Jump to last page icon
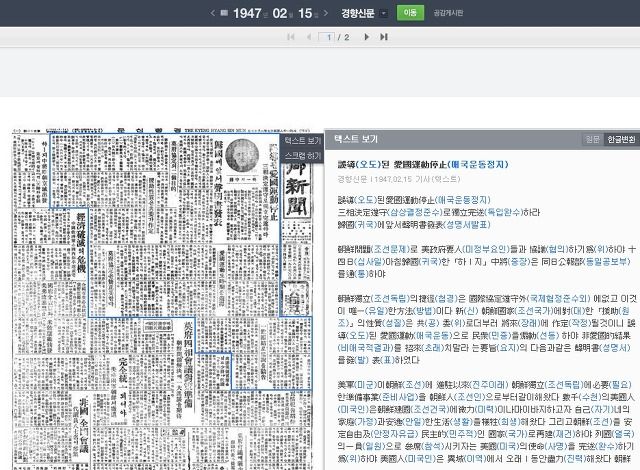640x470 pixels. click(384, 37)
